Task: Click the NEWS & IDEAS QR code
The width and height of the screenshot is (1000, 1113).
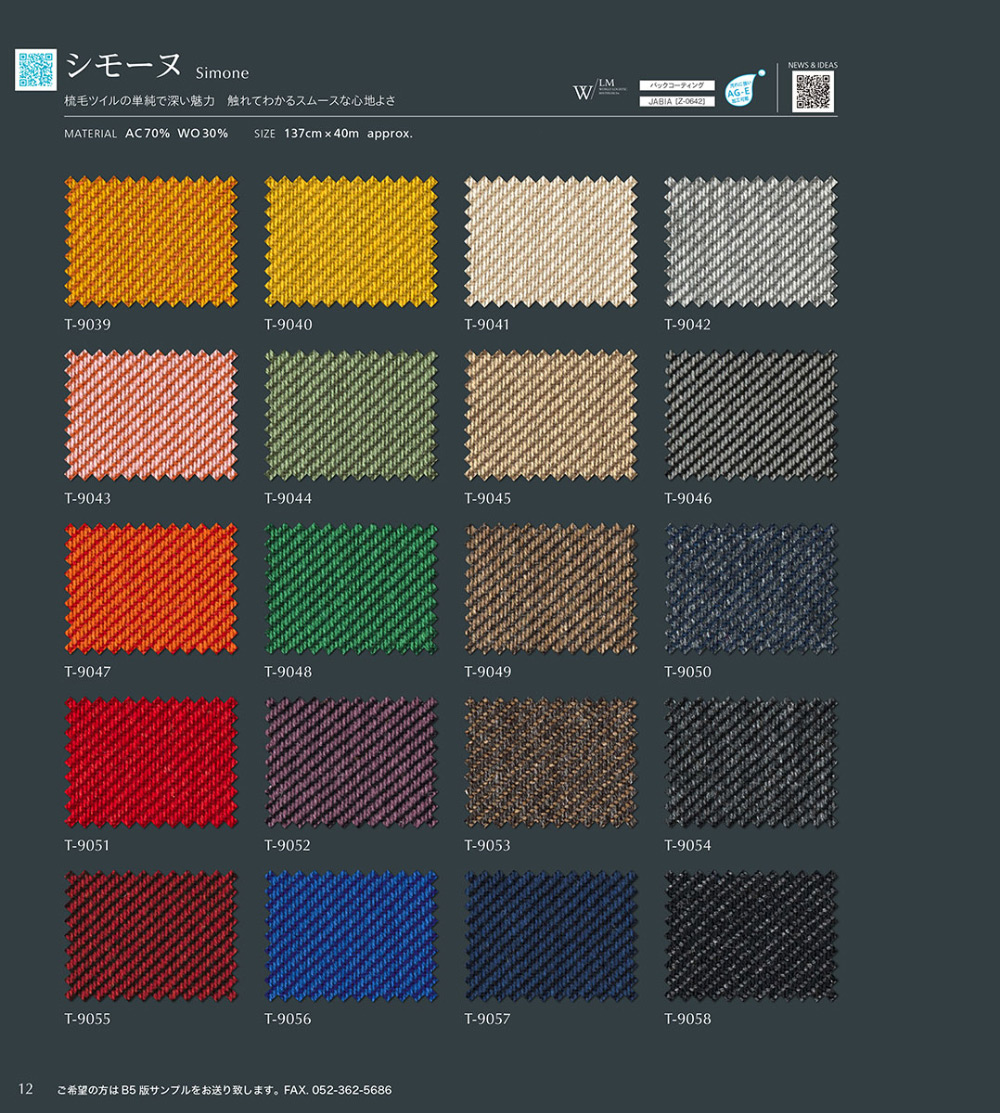Action: 813,92
